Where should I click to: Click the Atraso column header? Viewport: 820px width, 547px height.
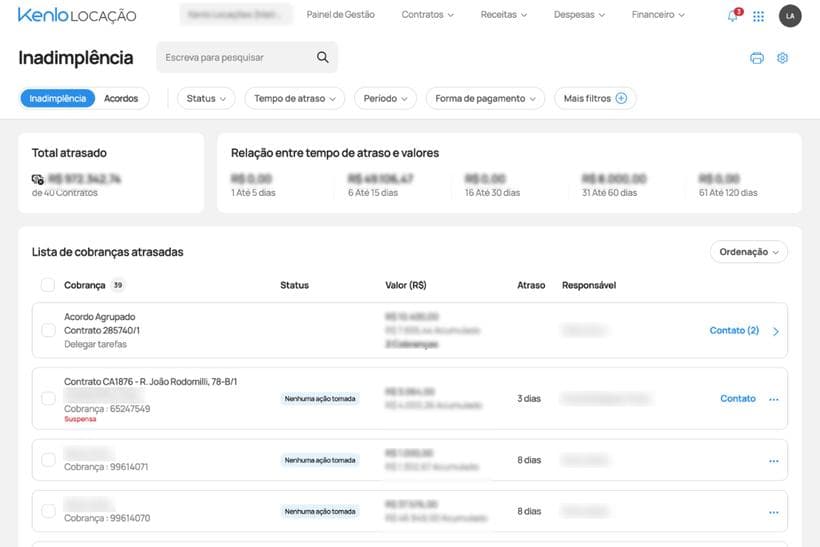pos(531,285)
